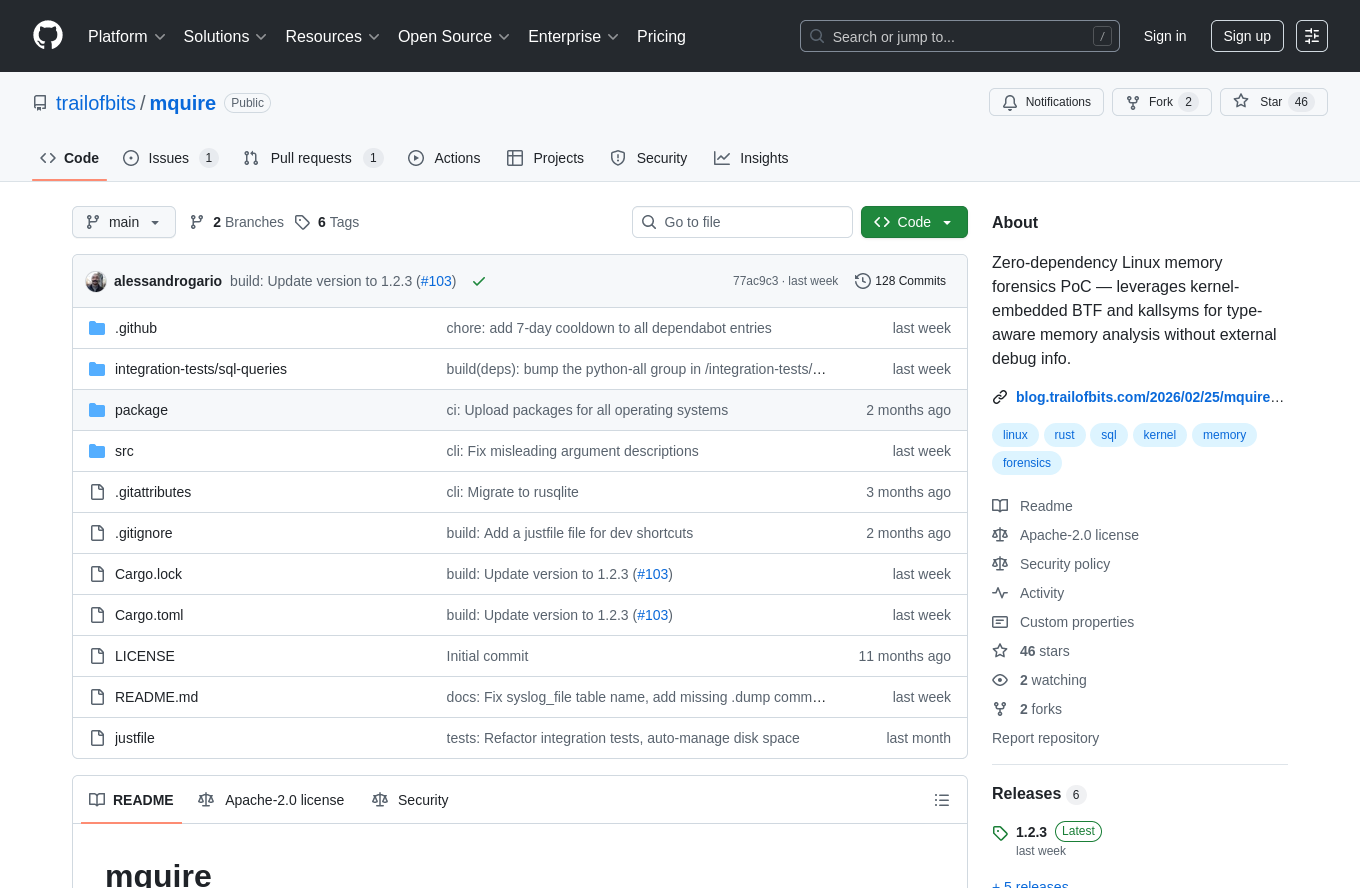Select the Apache-2.0 license tab

(x=271, y=800)
